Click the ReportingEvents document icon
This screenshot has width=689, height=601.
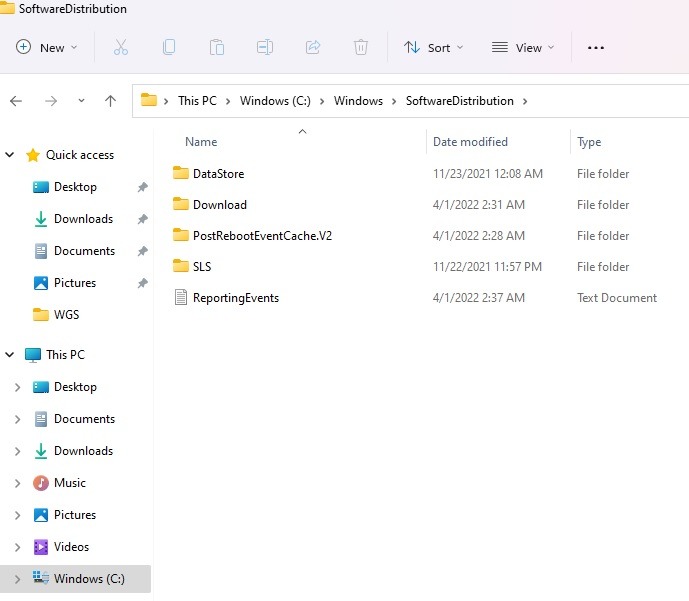(x=181, y=297)
